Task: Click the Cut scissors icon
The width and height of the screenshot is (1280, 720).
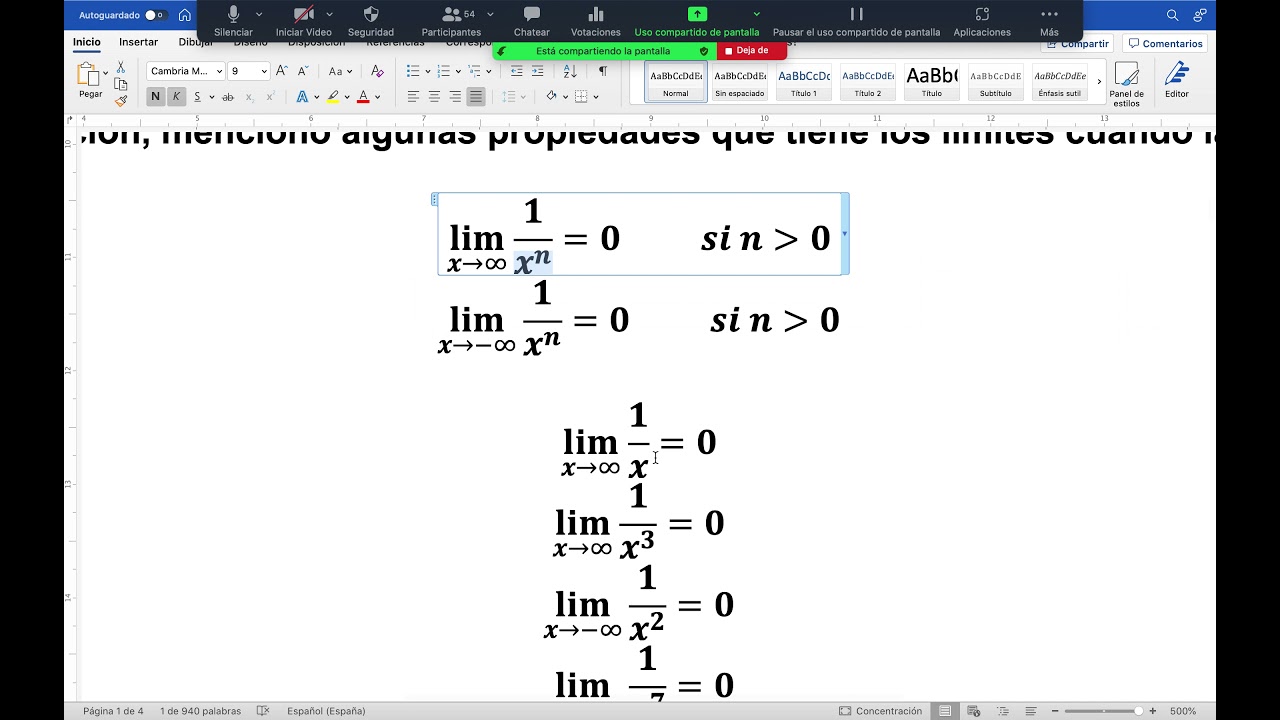Action: click(121, 67)
